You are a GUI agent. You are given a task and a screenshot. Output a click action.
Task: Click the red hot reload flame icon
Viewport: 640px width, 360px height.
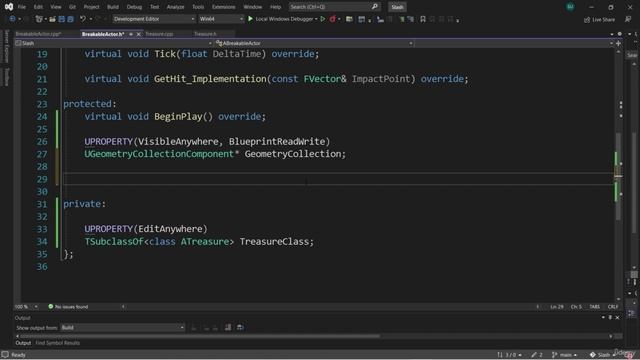333,19
